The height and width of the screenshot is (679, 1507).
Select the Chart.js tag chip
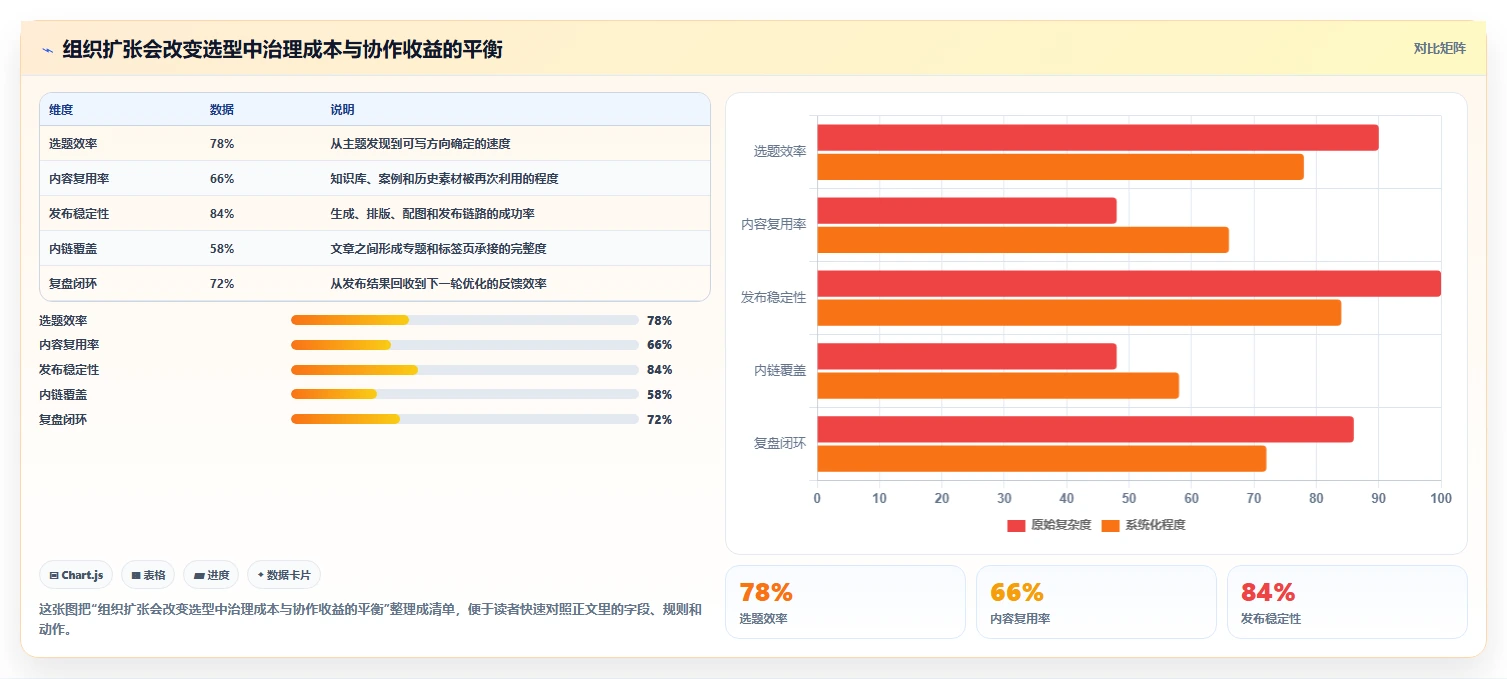coord(77,575)
